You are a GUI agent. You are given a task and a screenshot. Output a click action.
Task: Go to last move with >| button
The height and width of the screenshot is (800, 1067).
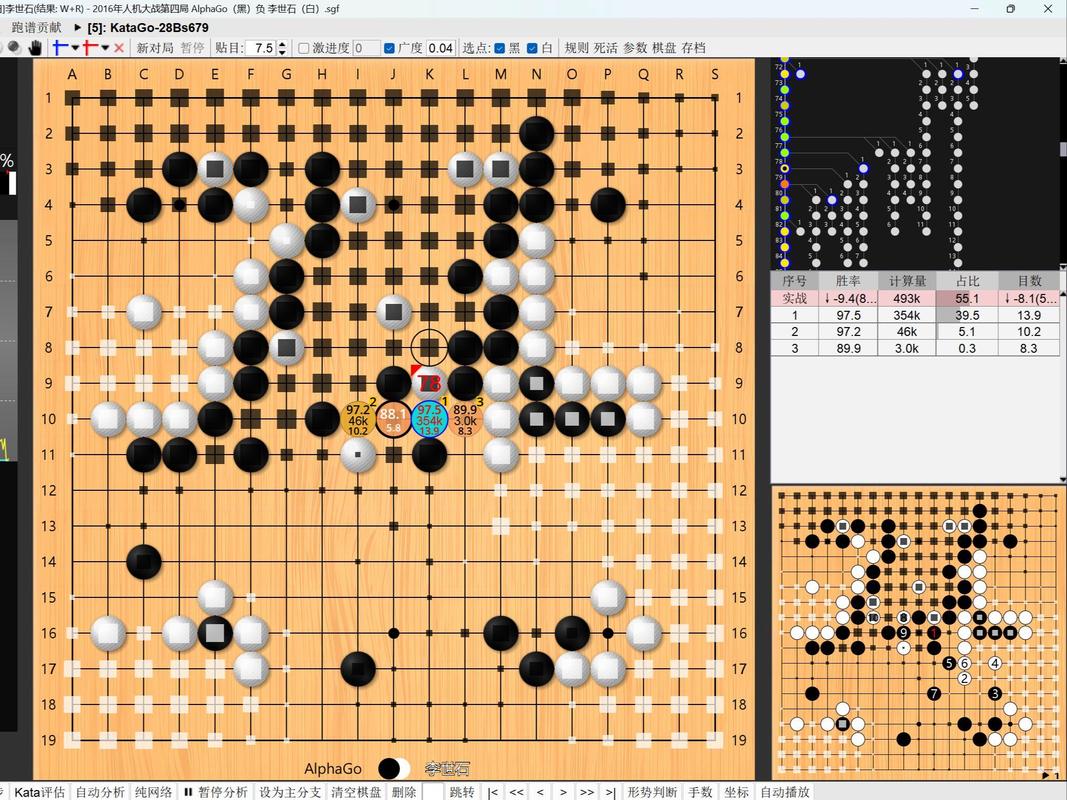point(610,793)
